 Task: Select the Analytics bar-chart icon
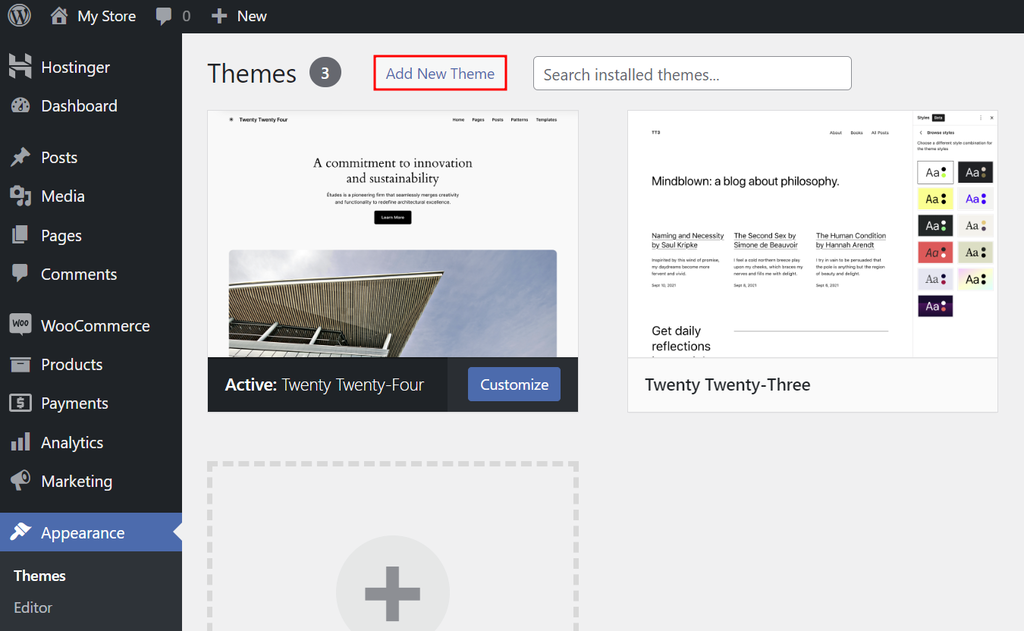pos(20,442)
